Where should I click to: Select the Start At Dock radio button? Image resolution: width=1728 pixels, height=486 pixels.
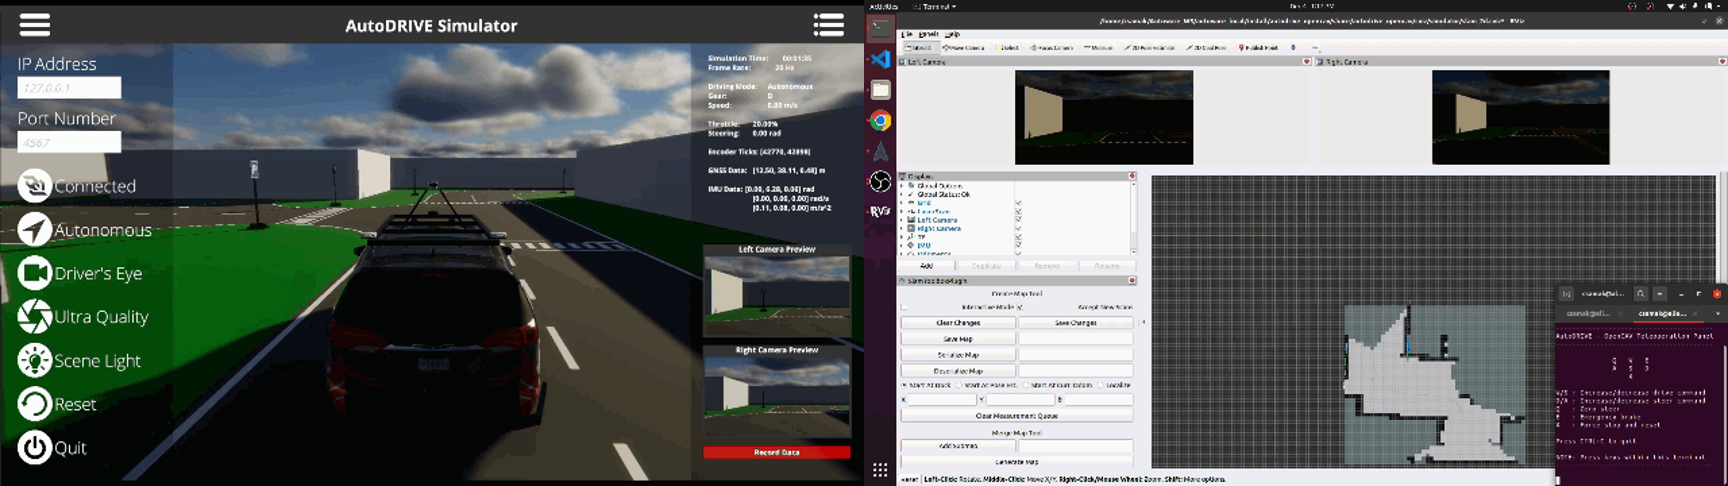tap(905, 385)
